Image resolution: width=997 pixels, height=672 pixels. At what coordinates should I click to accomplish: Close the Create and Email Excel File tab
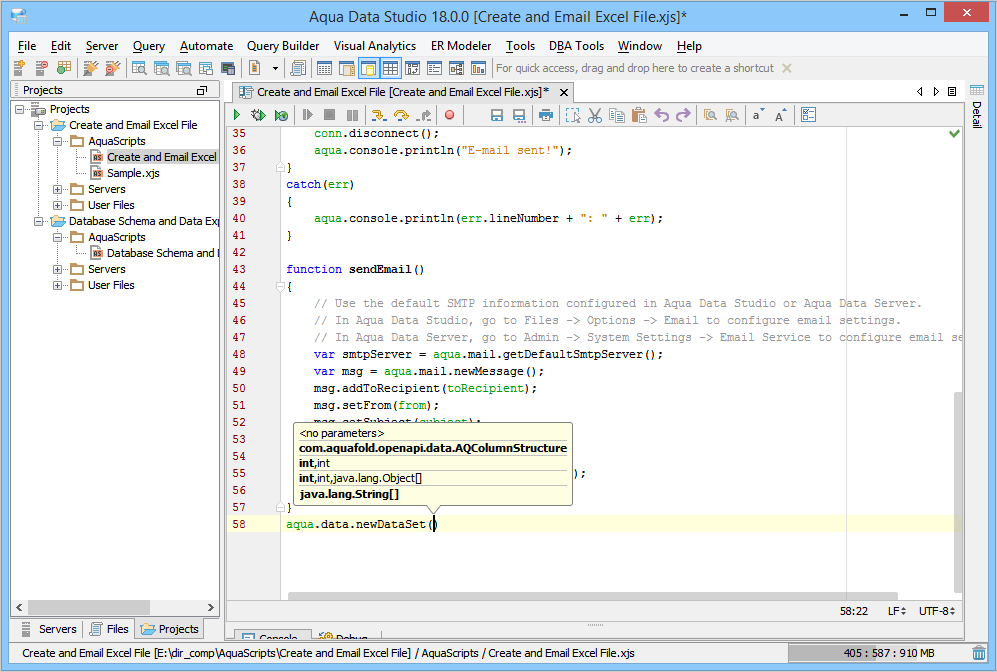563,92
